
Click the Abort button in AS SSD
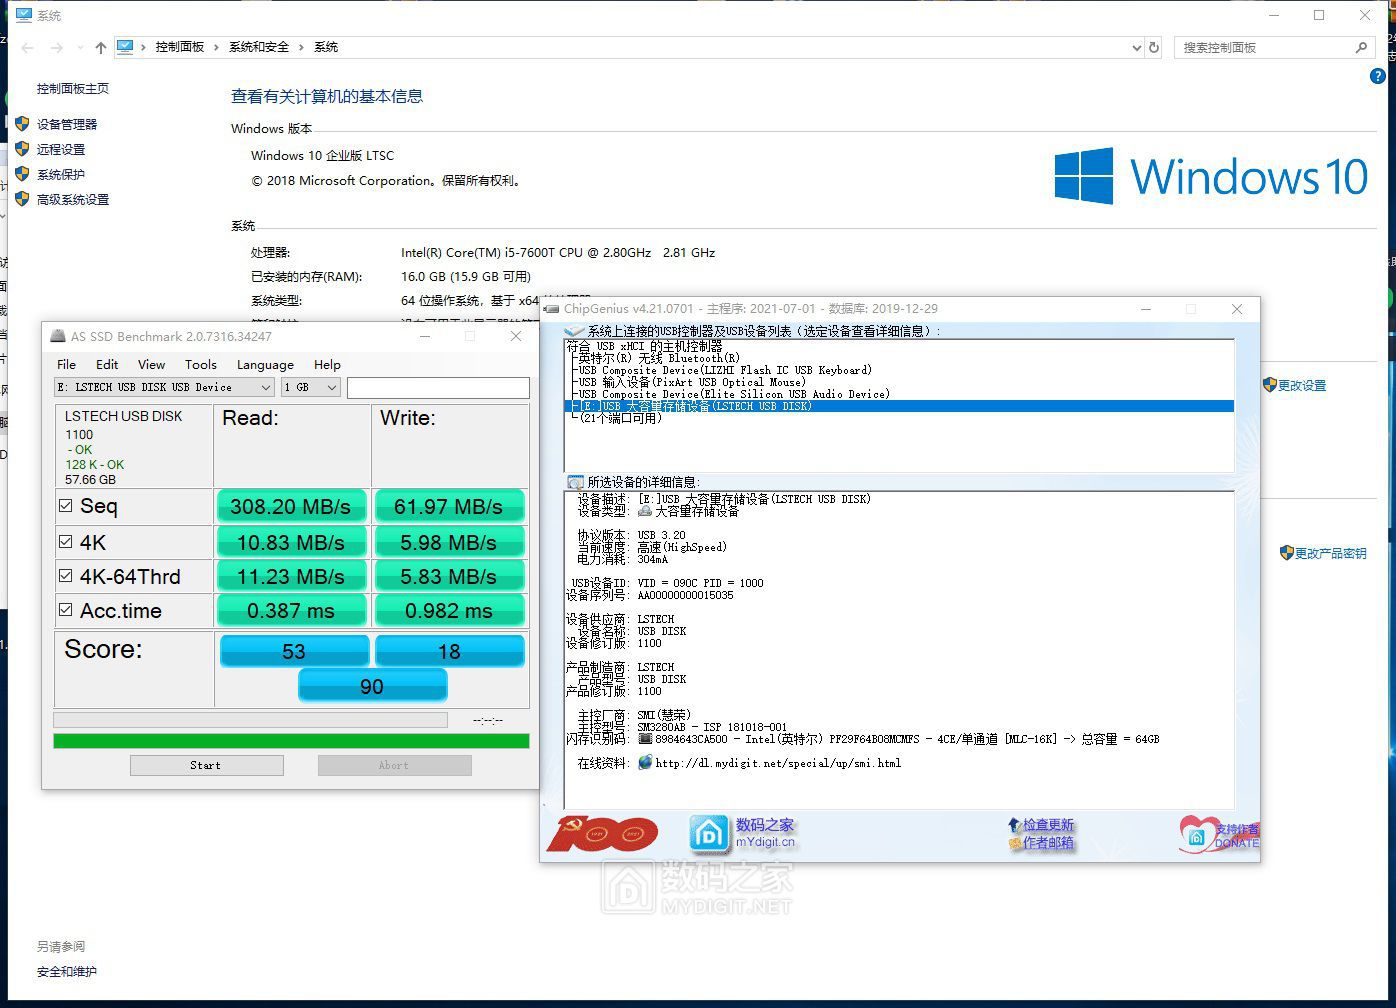(394, 765)
